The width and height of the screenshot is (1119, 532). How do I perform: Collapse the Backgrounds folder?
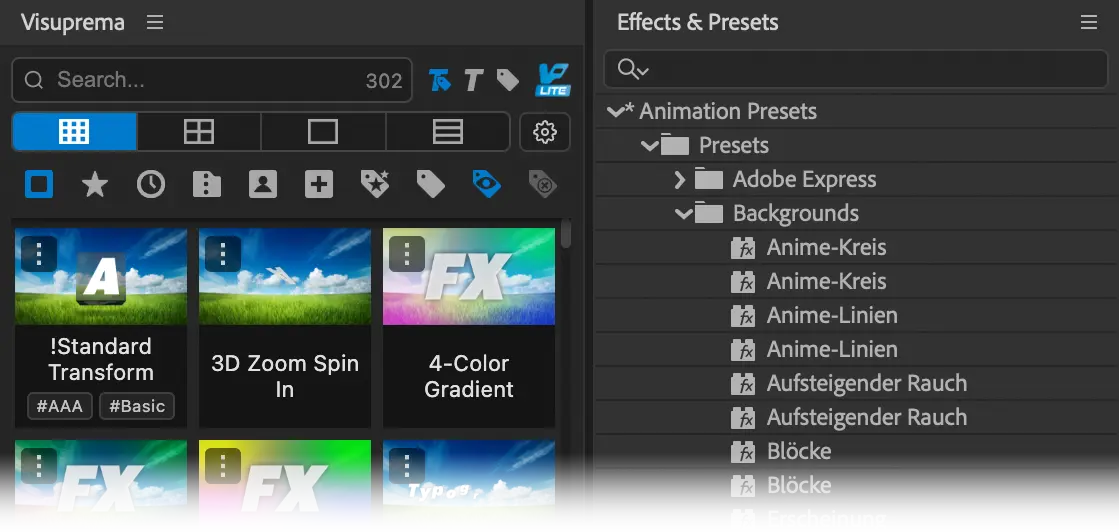point(684,214)
